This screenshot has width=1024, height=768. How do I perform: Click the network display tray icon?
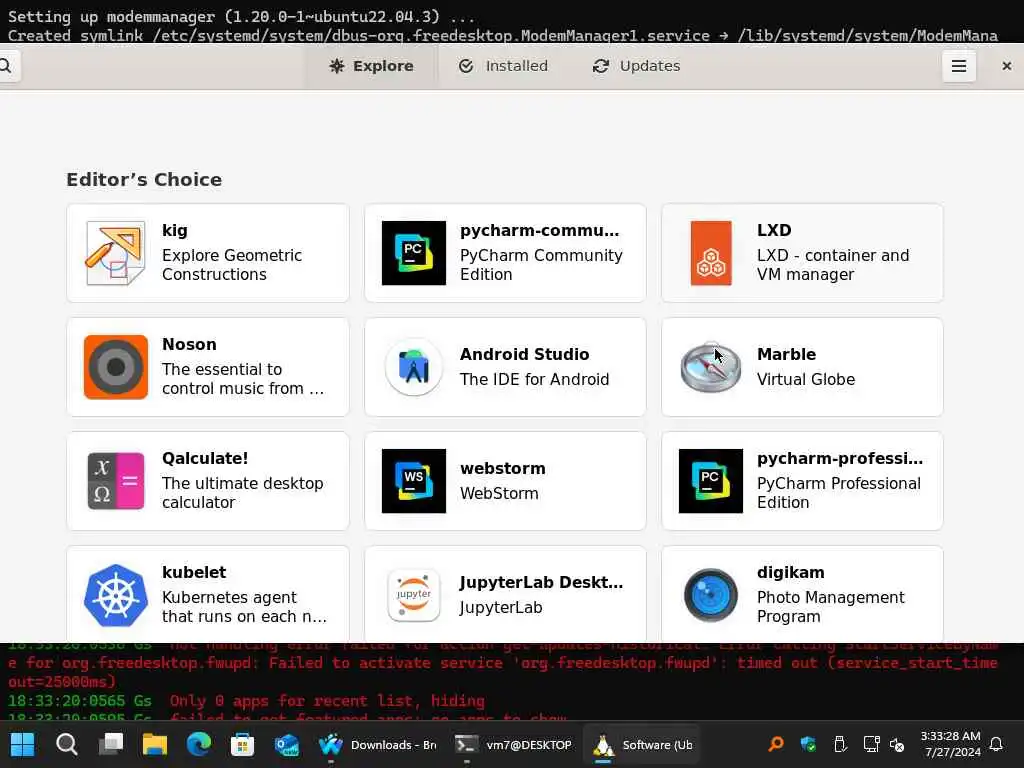coord(871,744)
